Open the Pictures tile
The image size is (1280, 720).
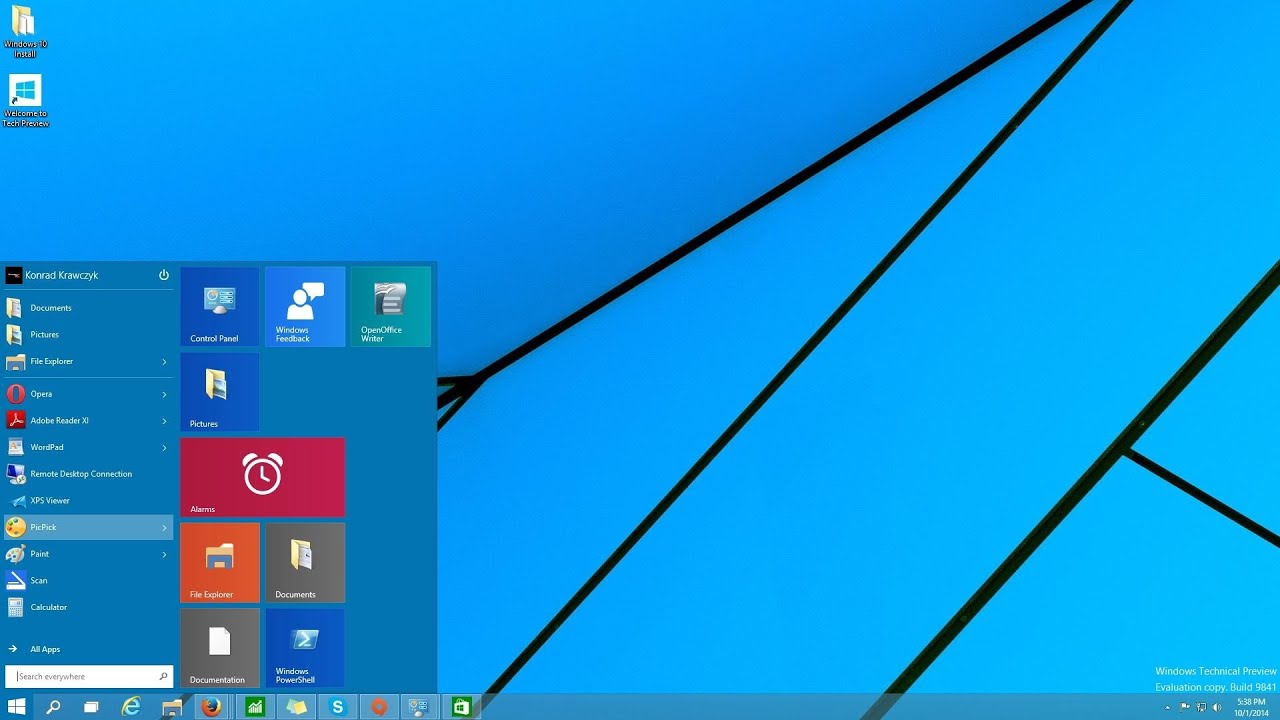point(220,392)
